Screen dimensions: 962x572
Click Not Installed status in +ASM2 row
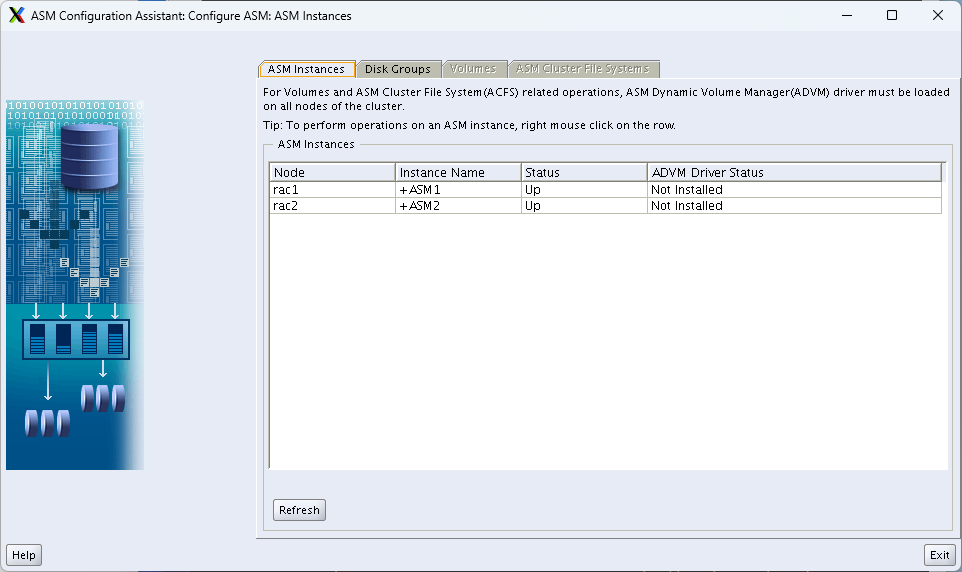[x=795, y=206]
